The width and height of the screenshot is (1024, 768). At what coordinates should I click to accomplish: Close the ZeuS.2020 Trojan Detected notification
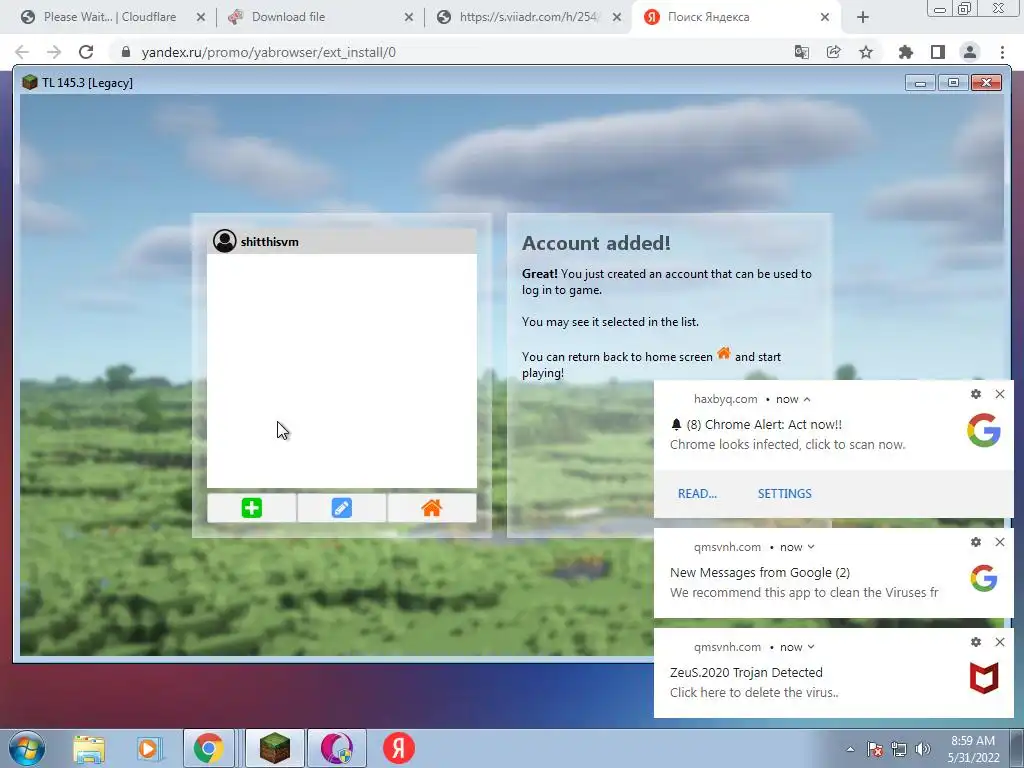(x=1000, y=642)
